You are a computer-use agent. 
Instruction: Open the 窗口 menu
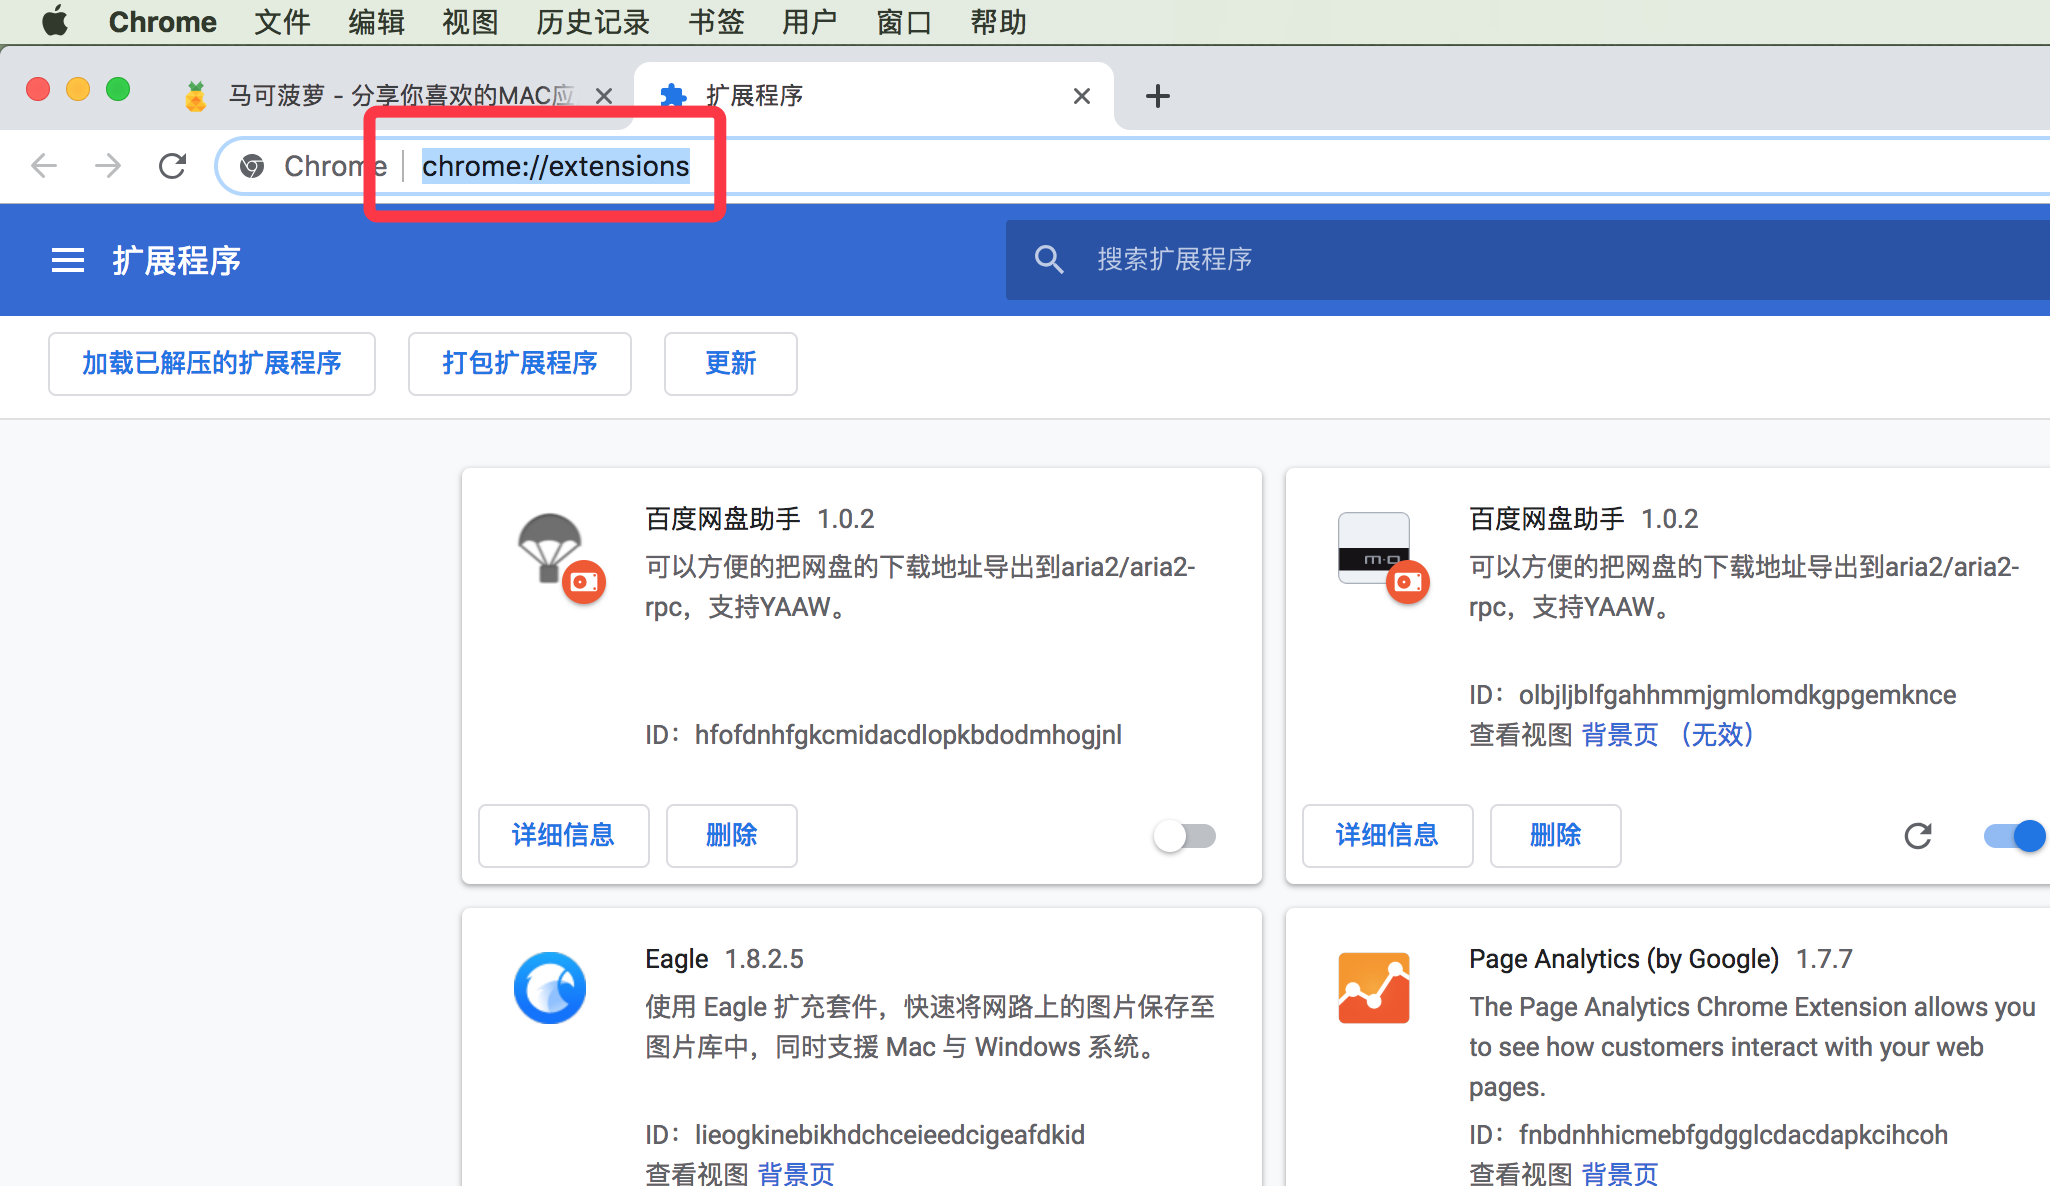[x=904, y=22]
